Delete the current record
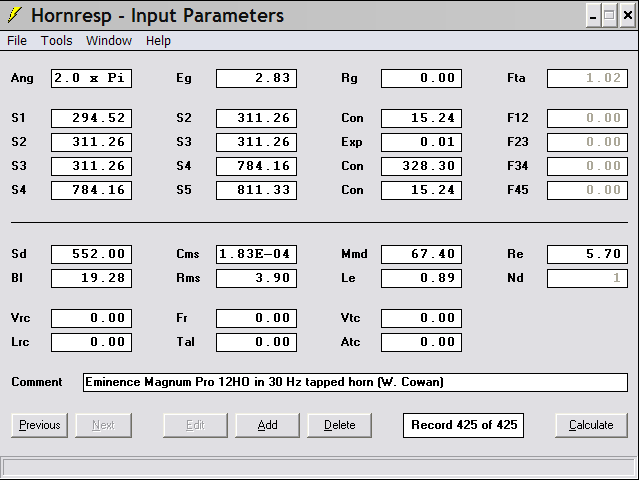The image size is (639, 480). pyautogui.click(x=339, y=425)
